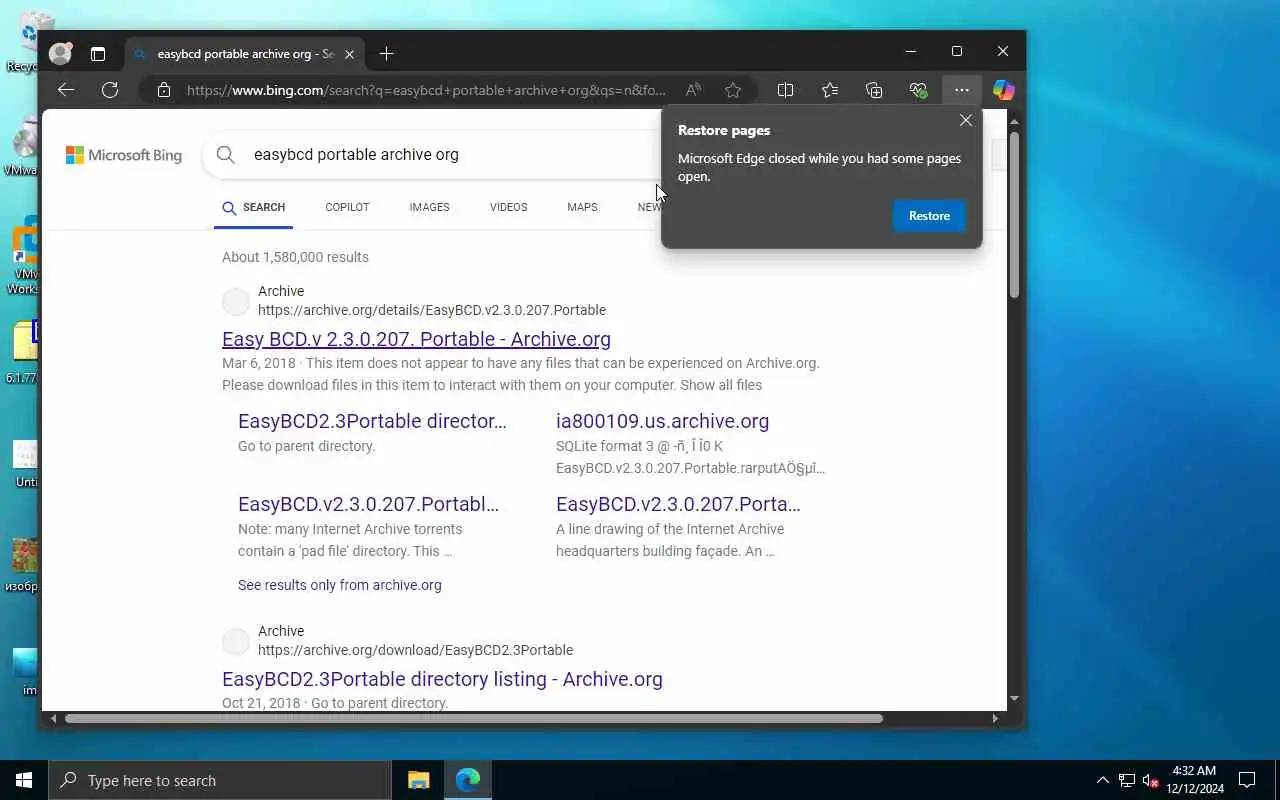1280x800 pixels.
Task: Switch to the MAPS tab
Action: click(x=582, y=207)
